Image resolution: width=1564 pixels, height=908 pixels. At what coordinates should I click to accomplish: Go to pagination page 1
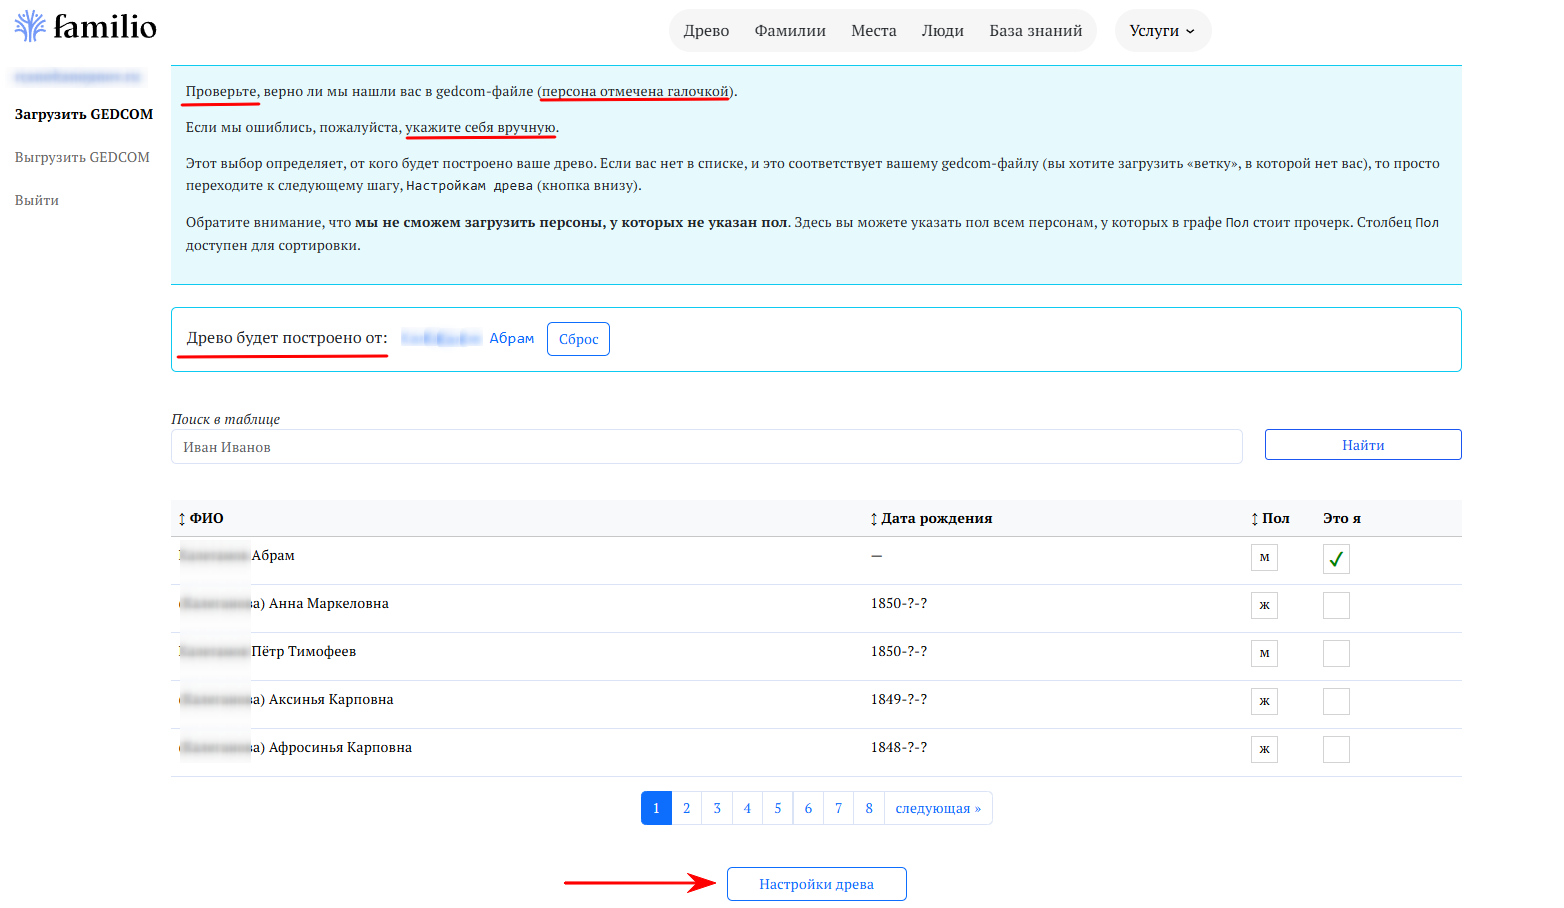[656, 808]
